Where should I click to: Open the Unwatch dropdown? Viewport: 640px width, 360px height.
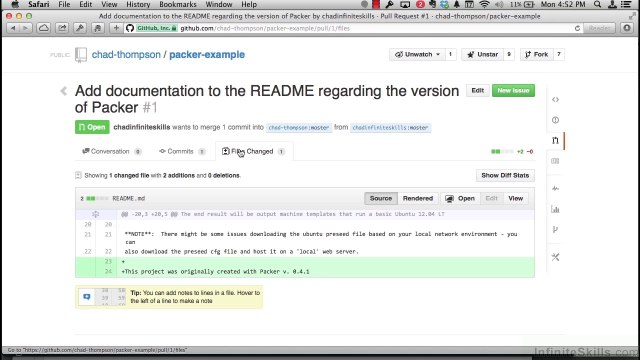(417, 54)
